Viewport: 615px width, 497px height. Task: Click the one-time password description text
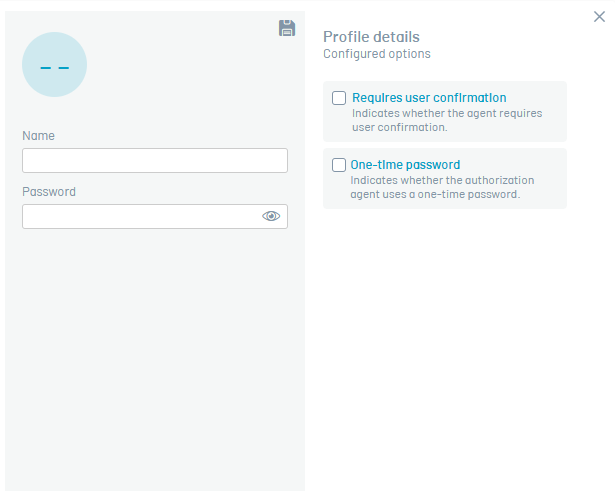coord(441,187)
